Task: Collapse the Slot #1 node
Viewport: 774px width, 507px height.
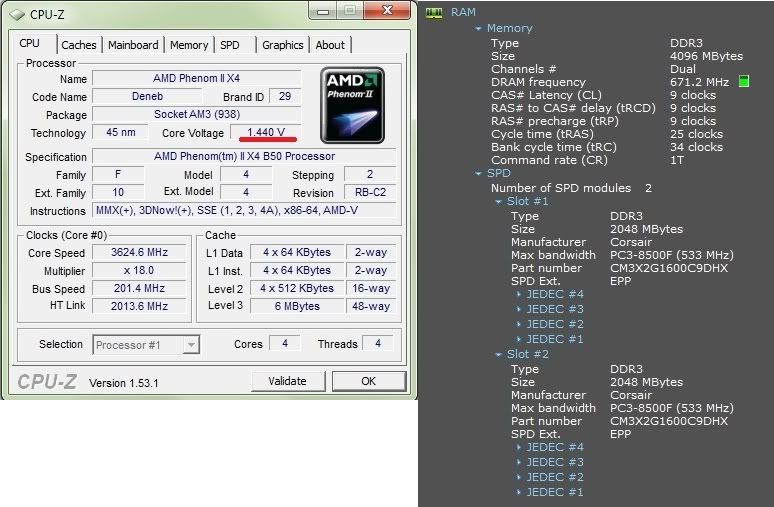Action: pyautogui.click(x=498, y=201)
